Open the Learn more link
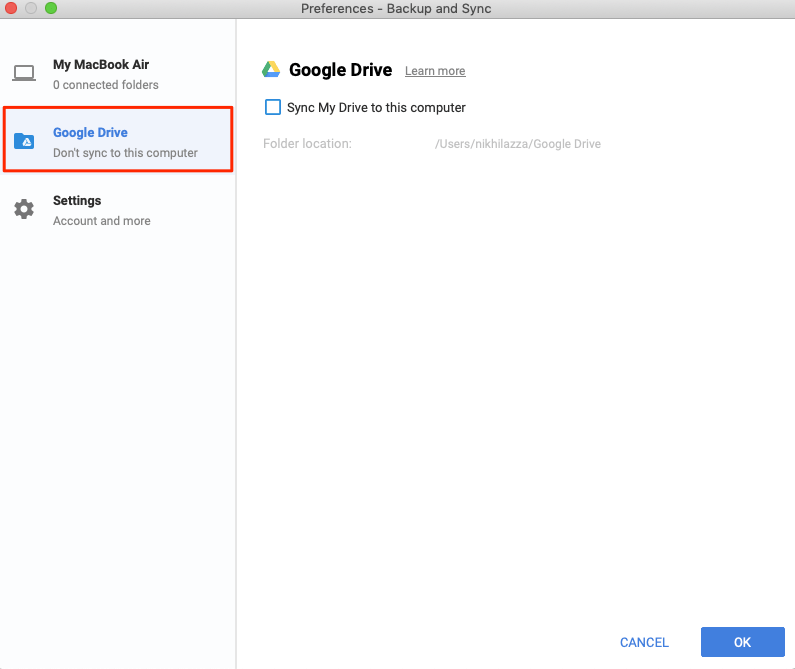 (435, 71)
